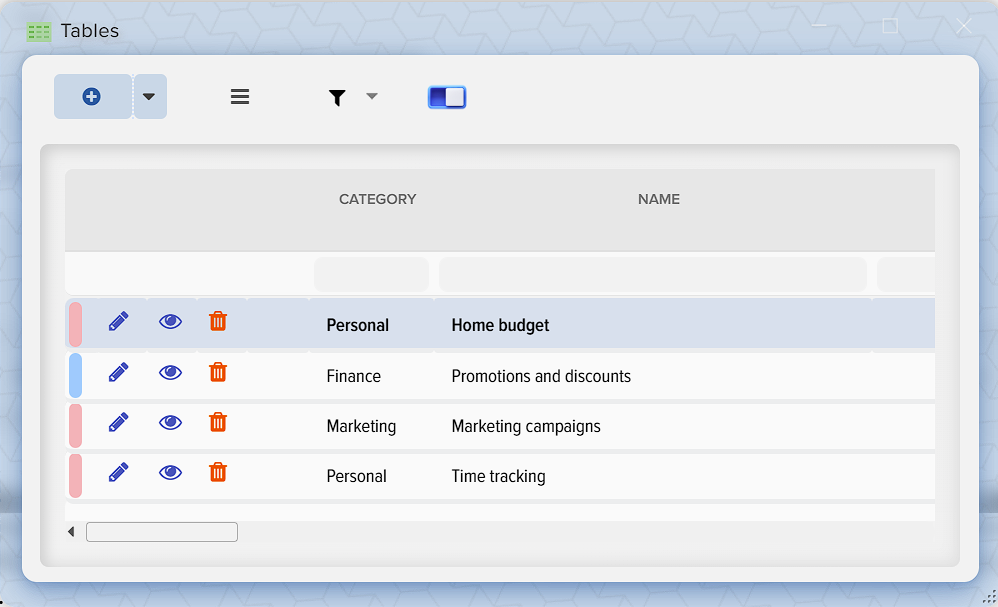The height and width of the screenshot is (607, 998).
Task: Select the 'Time tracking' name cell
Action: coord(498,476)
